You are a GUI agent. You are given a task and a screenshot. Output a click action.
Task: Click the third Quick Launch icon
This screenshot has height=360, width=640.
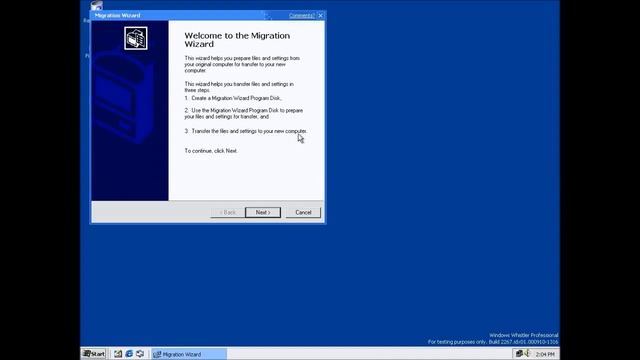click(140, 354)
